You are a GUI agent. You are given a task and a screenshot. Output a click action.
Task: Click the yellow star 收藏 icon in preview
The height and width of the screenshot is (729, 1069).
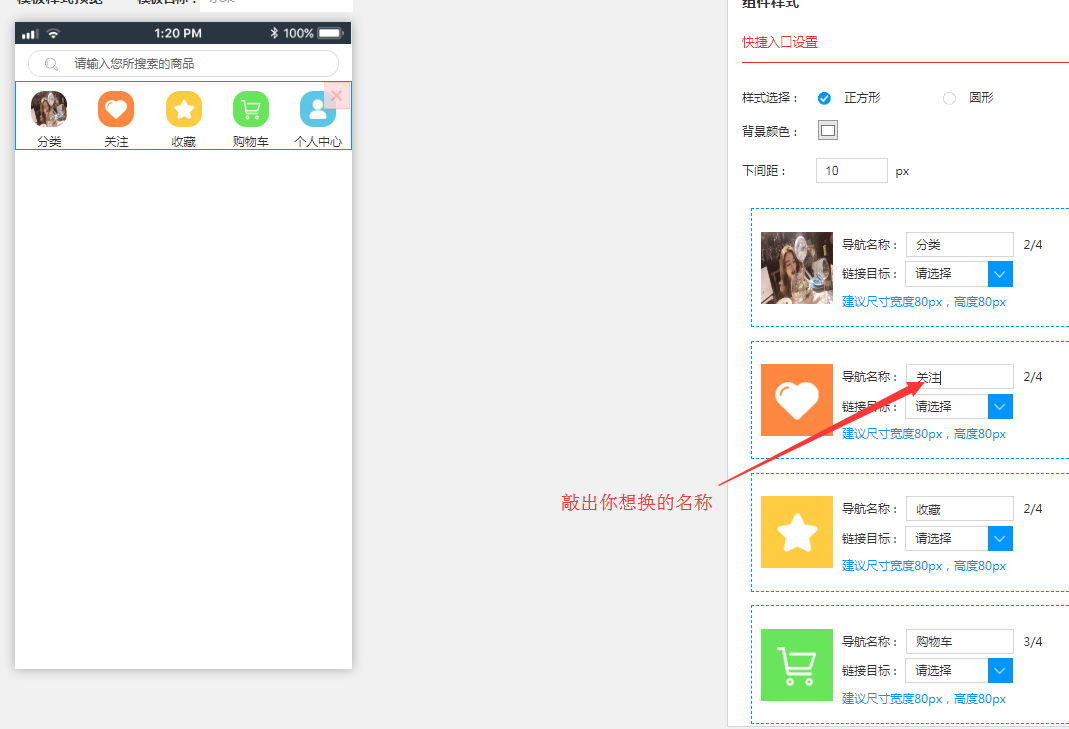(x=184, y=109)
